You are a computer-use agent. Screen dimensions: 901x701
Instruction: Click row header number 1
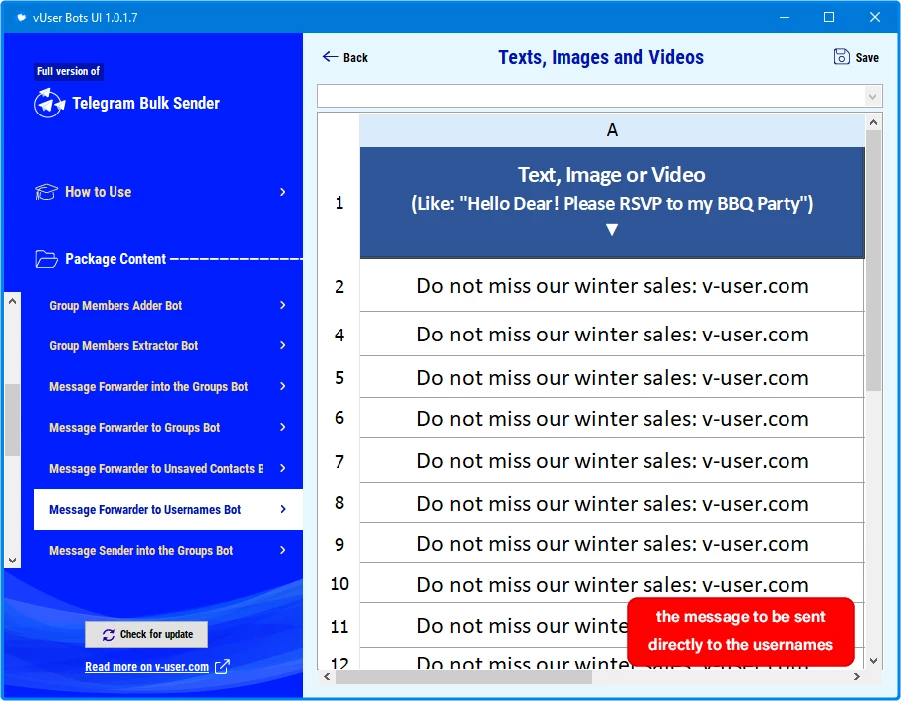339,203
